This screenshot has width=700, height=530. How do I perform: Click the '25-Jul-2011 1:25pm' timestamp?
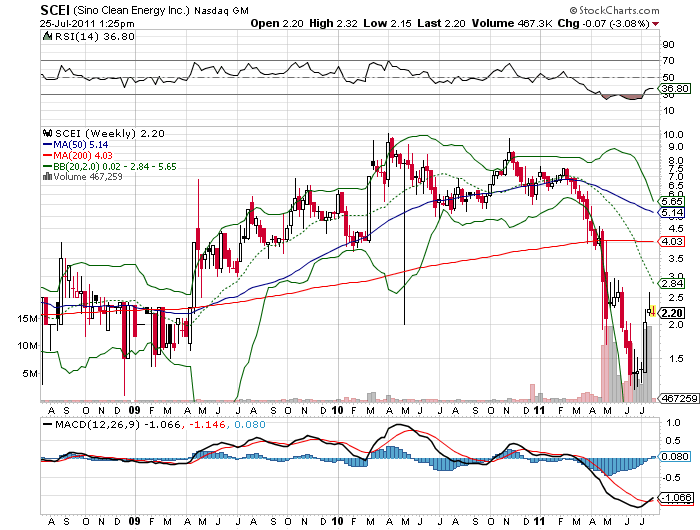pyautogui.click(x=87, y=24)
